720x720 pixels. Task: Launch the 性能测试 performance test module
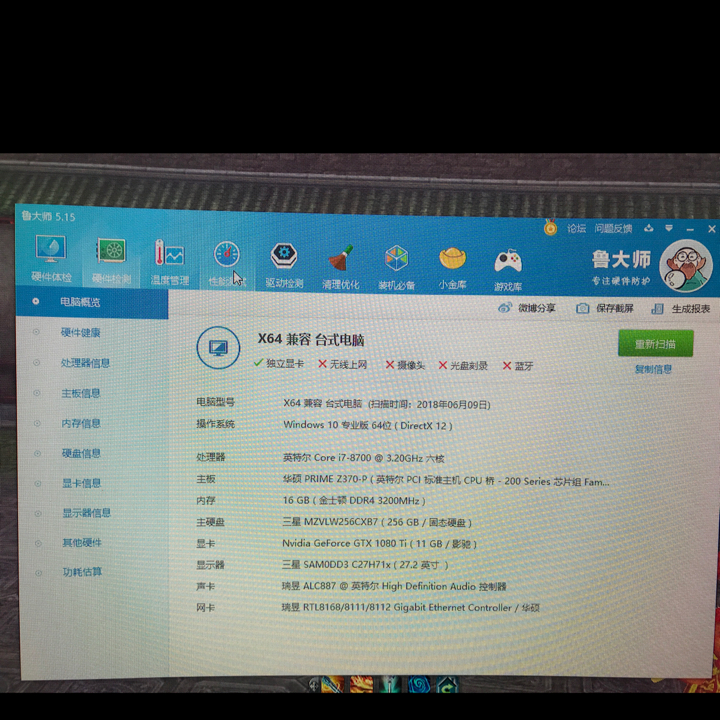(227, 264)
